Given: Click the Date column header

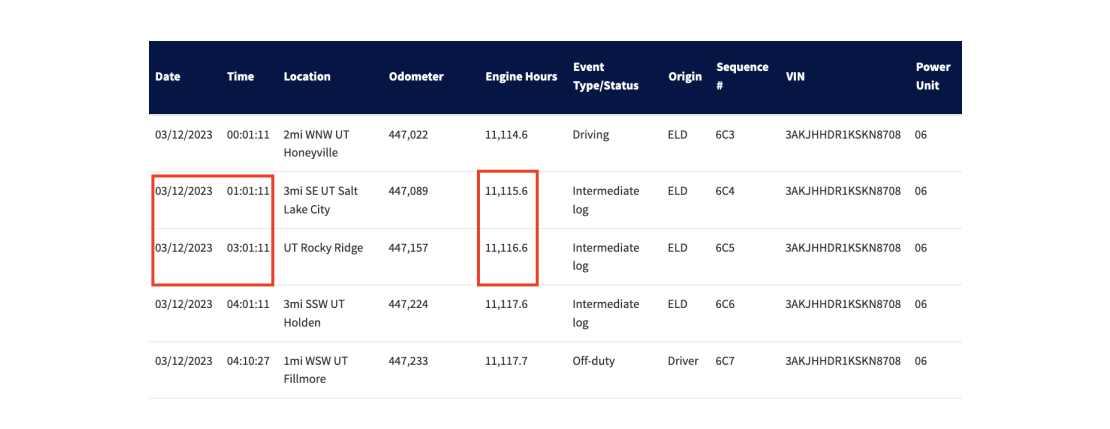Looking at the screenshot, I should tap(168, 76).
